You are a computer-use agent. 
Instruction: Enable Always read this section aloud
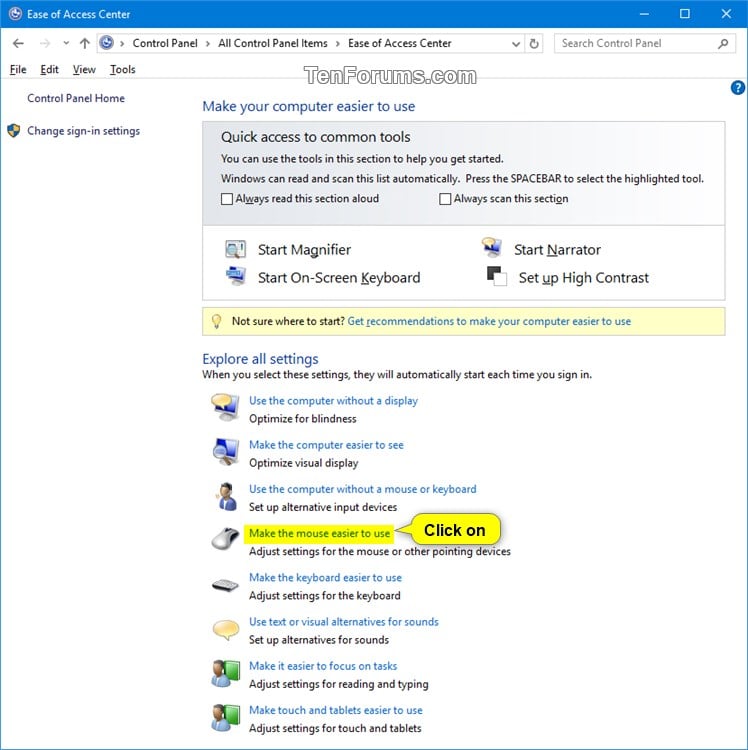[227, 199]
